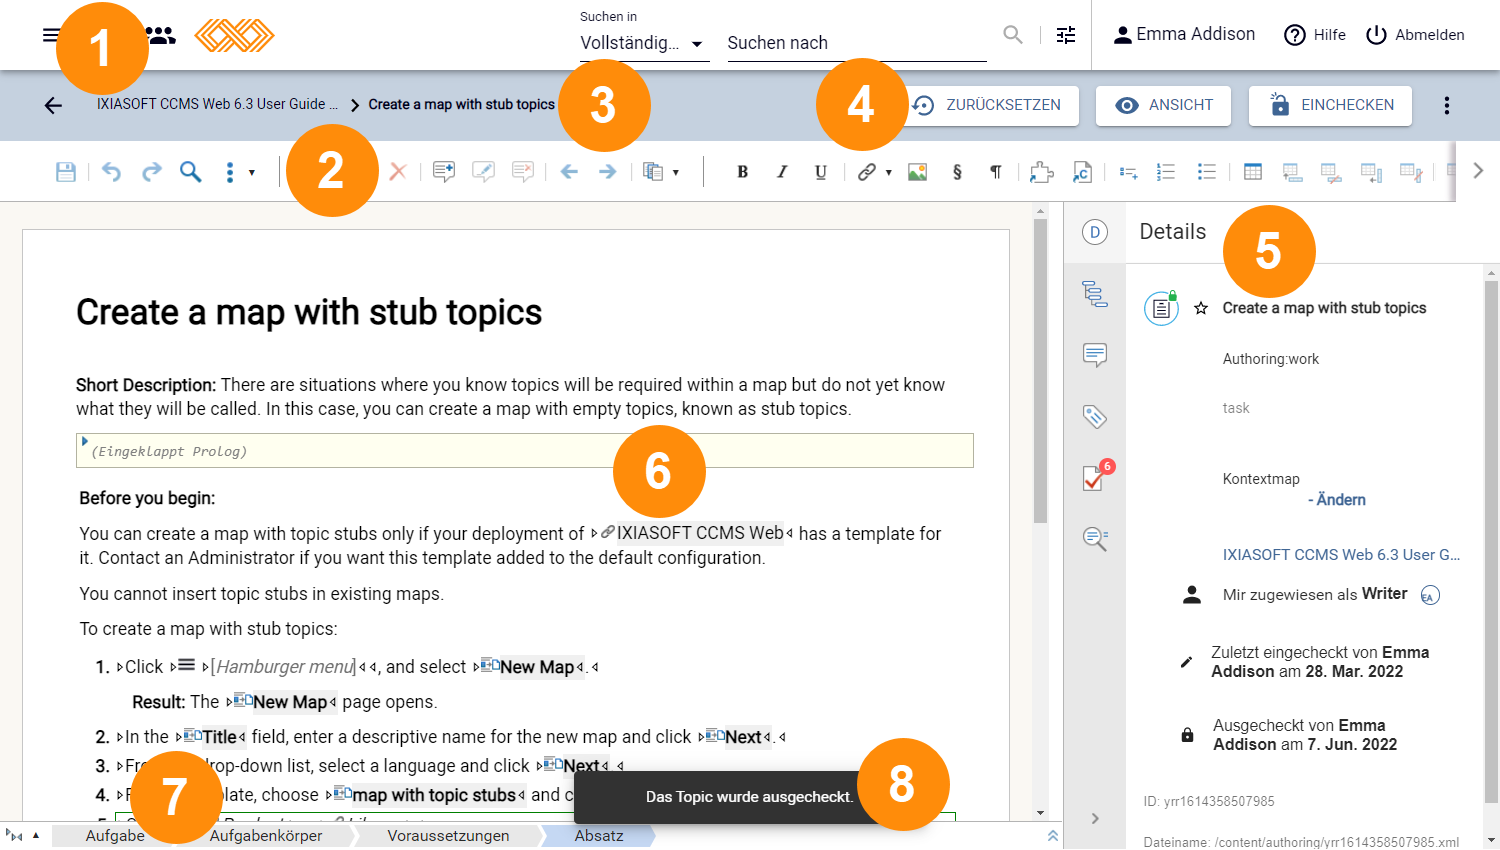This screenshot has height=850, width=1500.
Task: Open the structure tree side panel tab
Action: tap(1095, 294)
